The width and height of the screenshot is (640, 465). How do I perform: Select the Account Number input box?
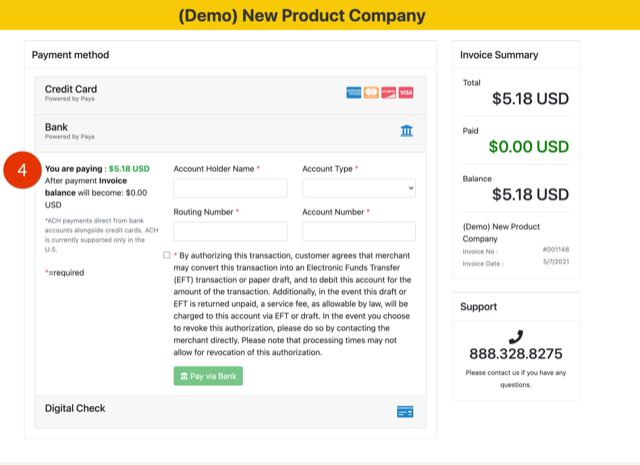click(x=358, y=231)
